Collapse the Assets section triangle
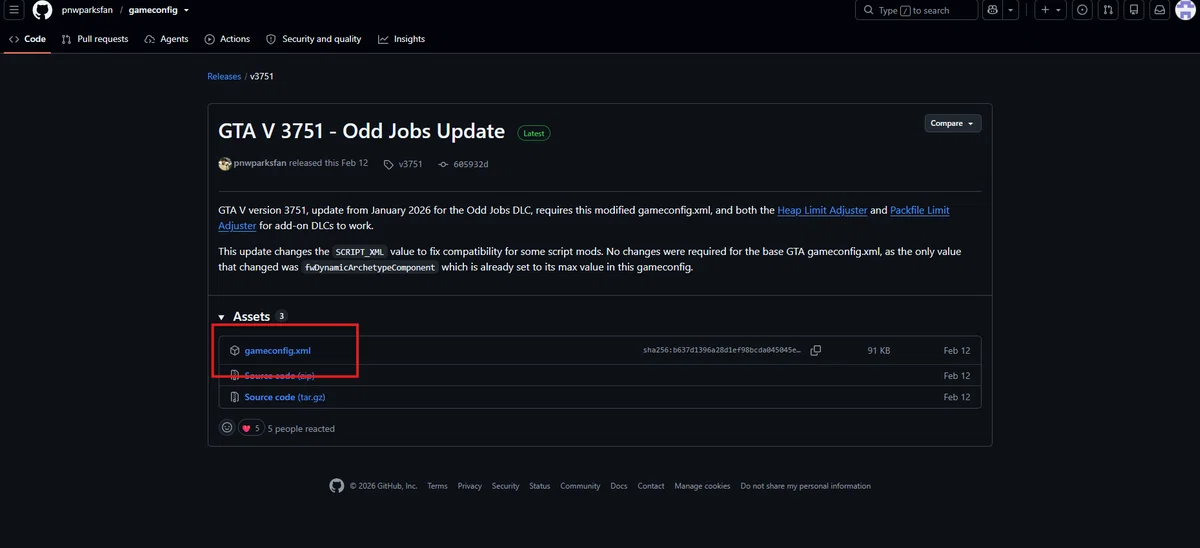The image size is (1200, 548). (222, 317)
